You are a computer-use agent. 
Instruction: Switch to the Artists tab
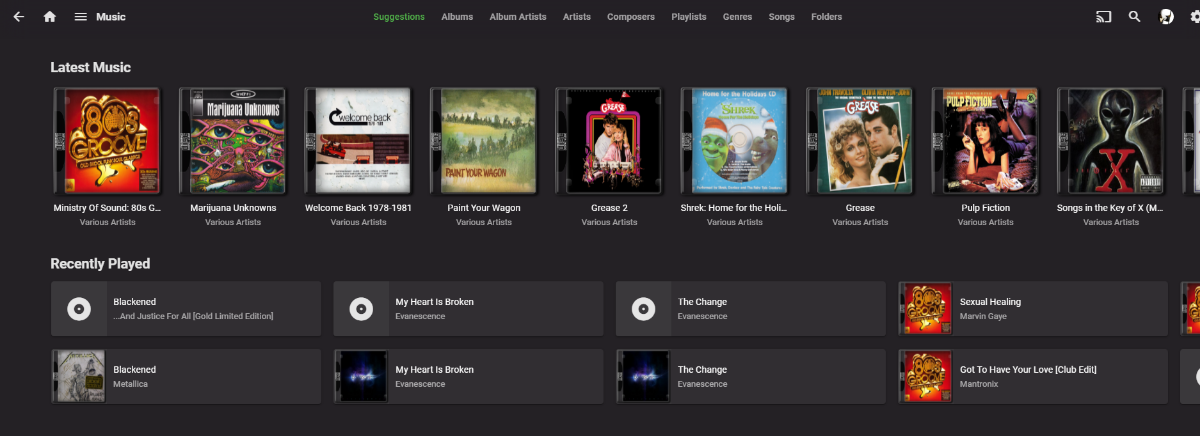pos(577,17)
